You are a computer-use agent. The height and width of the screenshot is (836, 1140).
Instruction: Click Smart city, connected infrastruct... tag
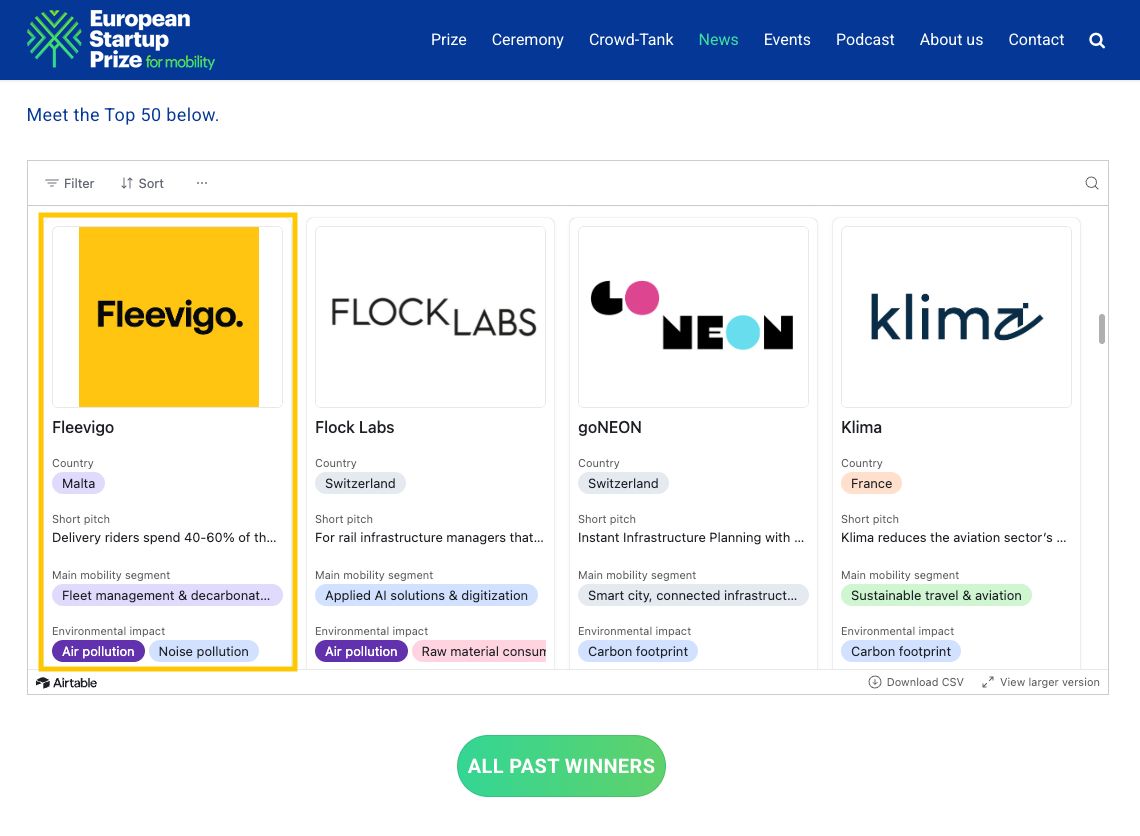(x=693, y=595)
